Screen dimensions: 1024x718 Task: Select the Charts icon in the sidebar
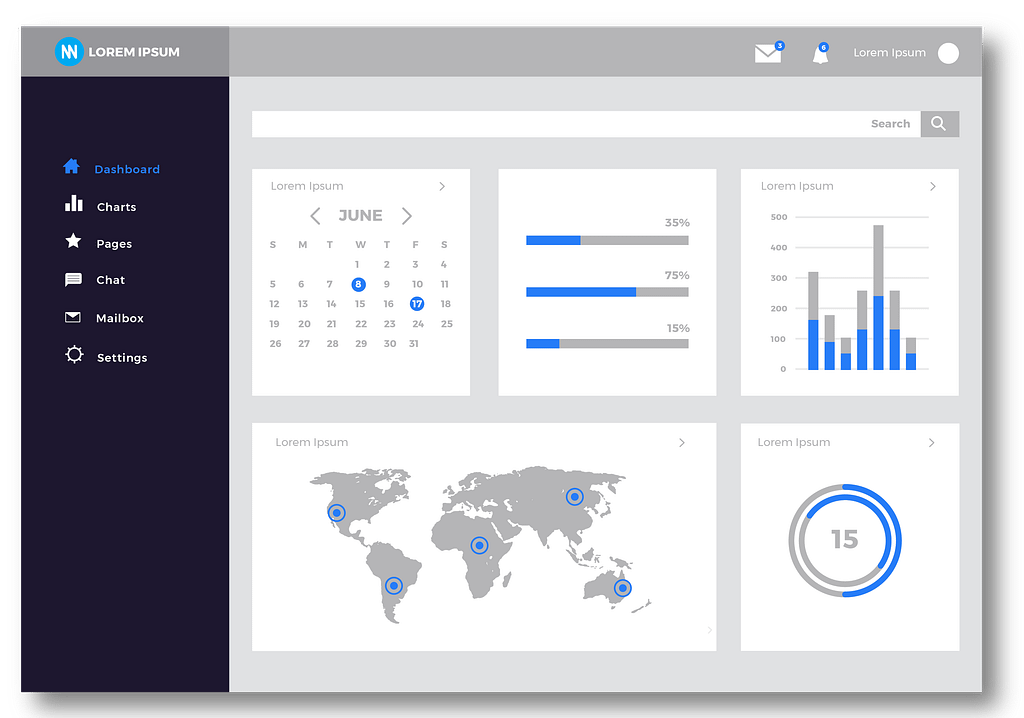pos(75,206)
